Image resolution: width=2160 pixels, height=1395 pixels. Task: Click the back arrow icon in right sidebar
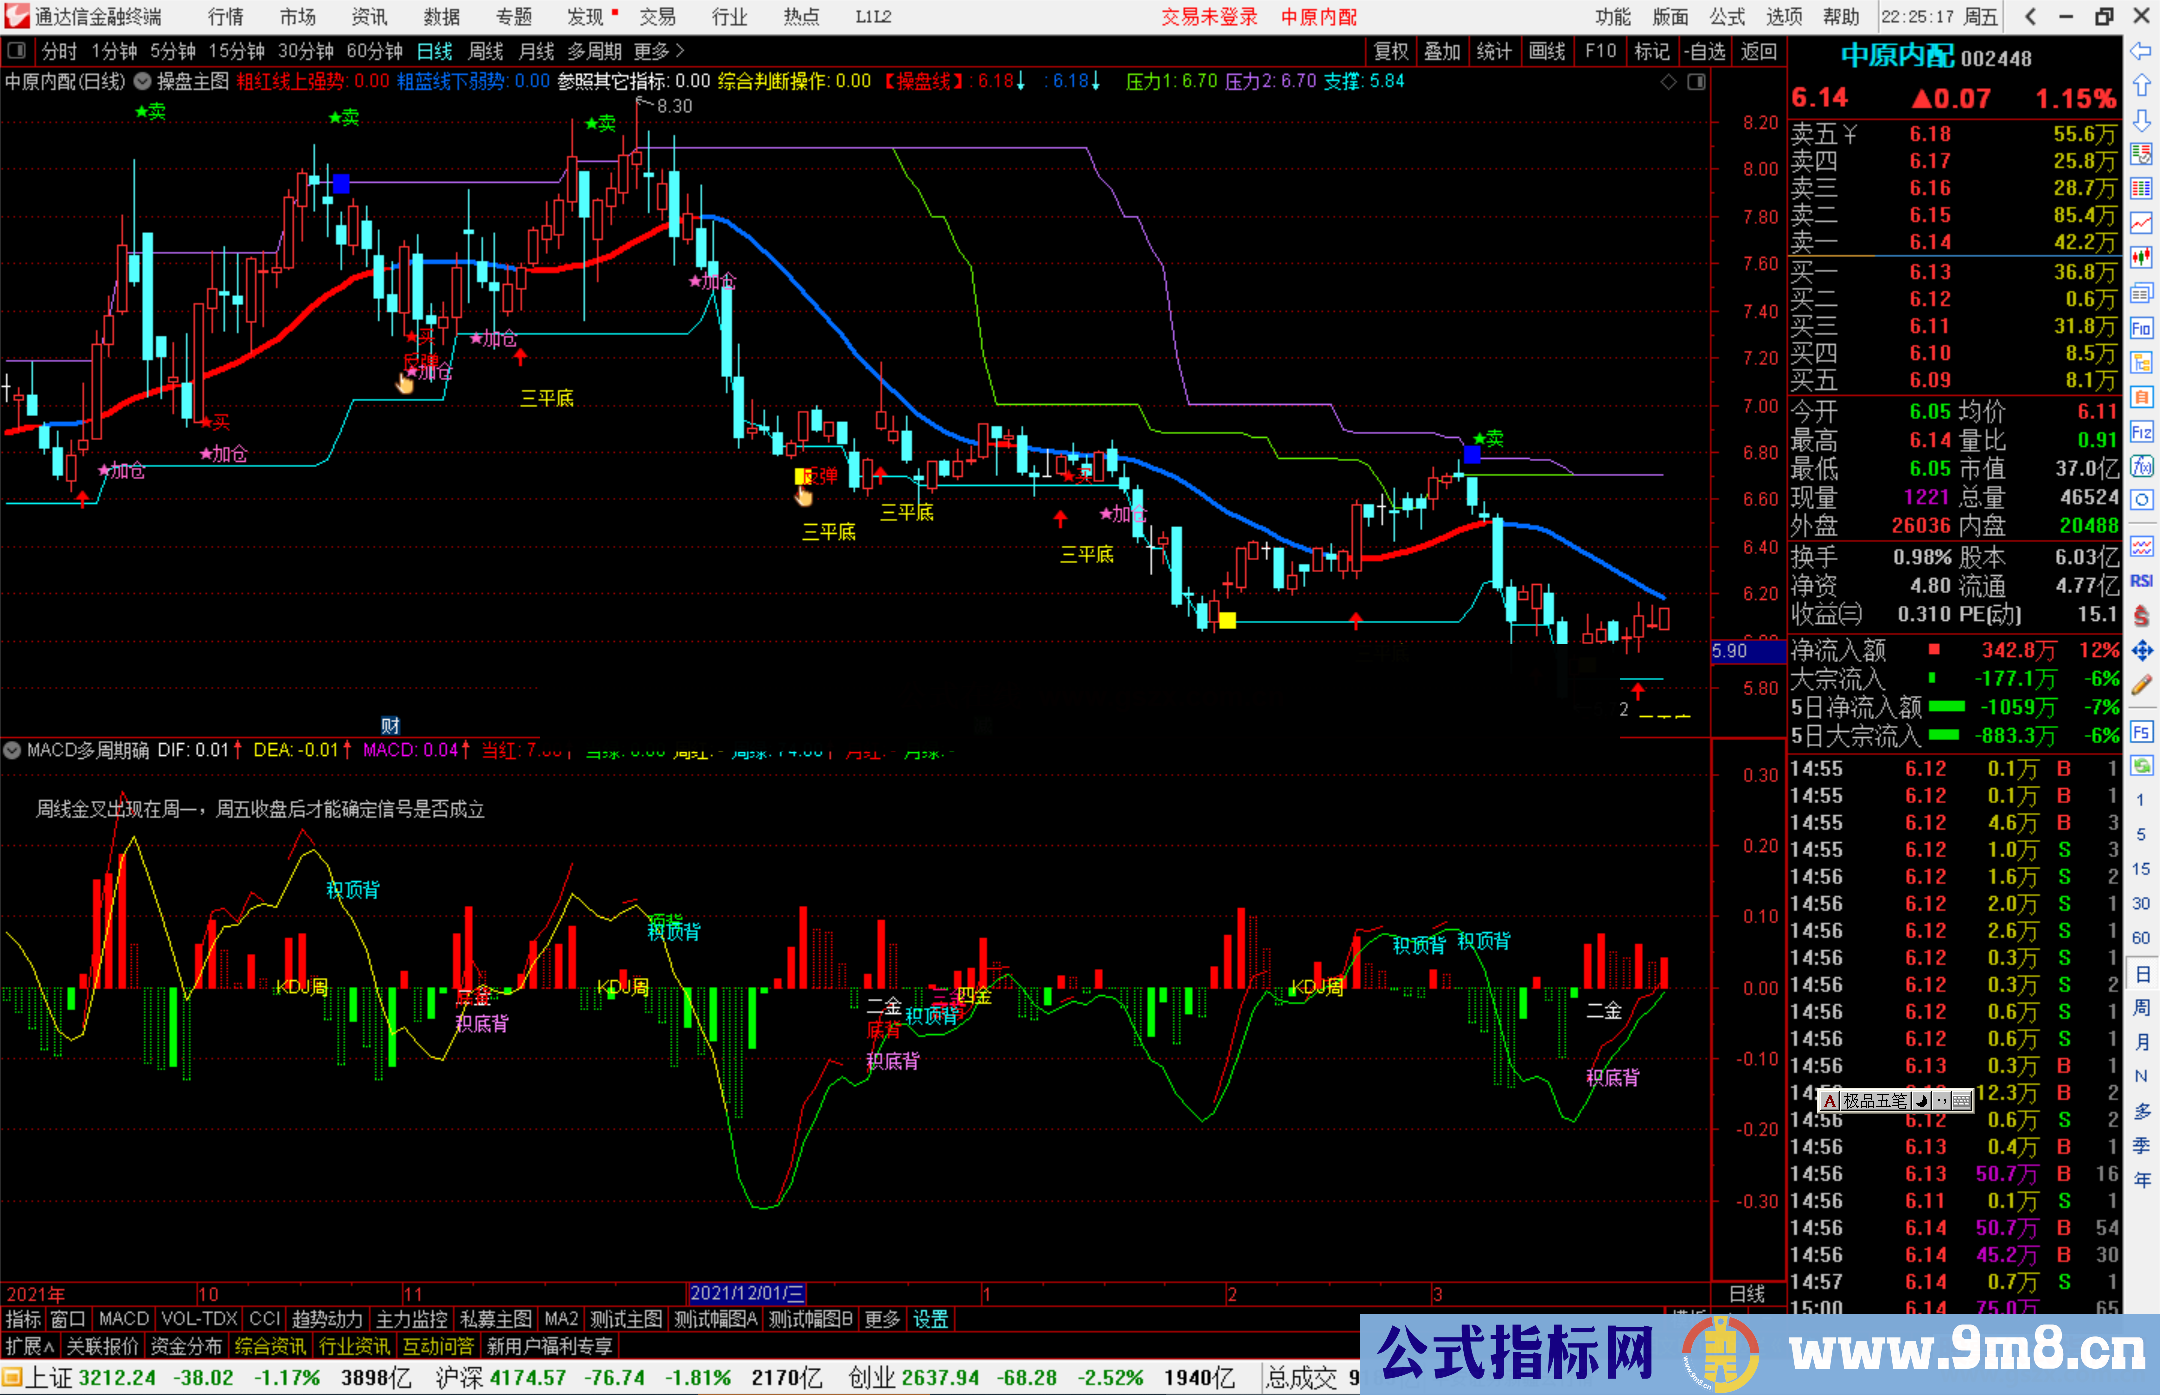[x=2141, y=50]
